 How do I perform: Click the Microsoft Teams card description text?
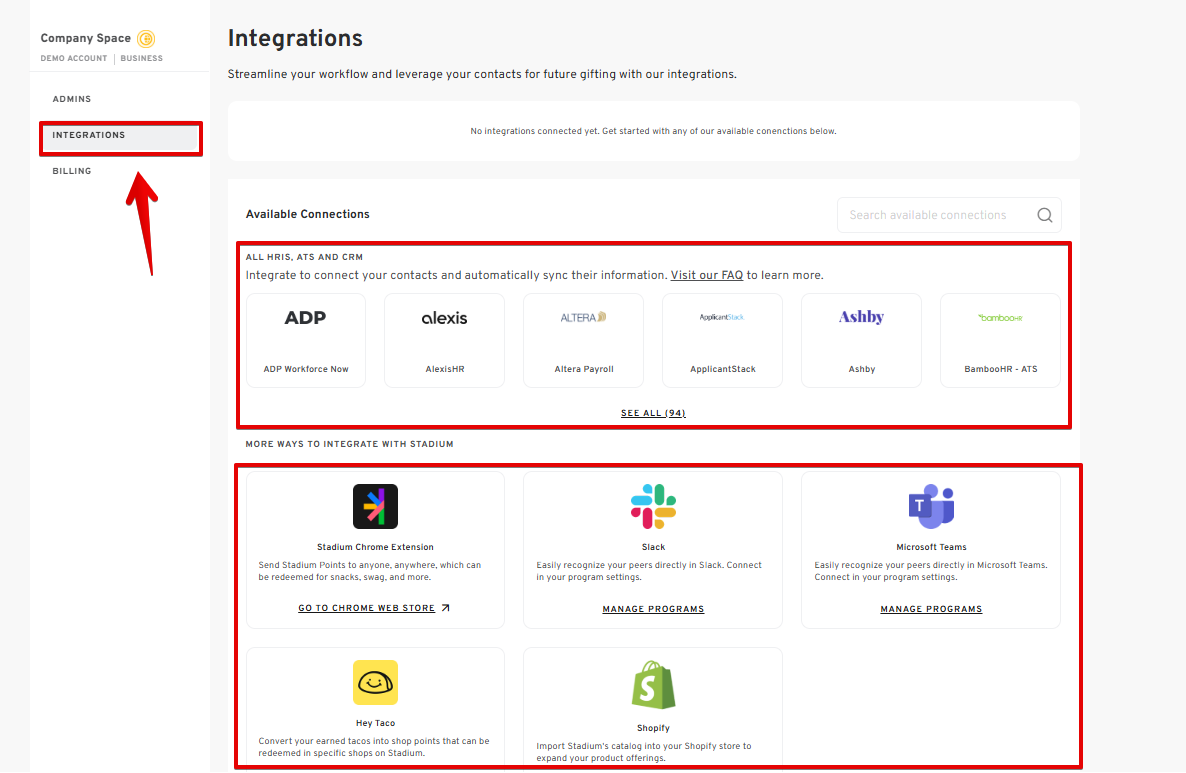(x=931, y=572)
